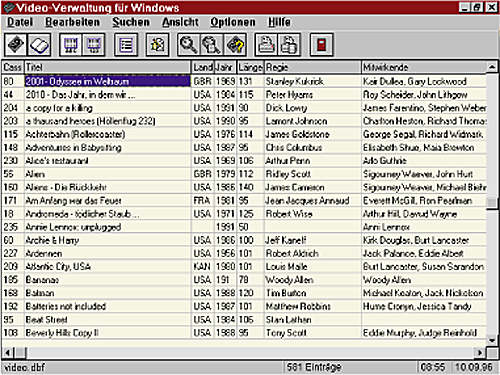This screenshot has width=500, height=375.
Task: Open the Suchen menu
Action: point(131,22)
